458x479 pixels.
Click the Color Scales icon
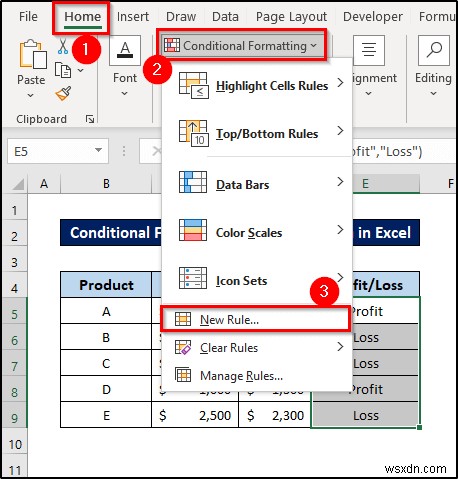click(193, 230)
